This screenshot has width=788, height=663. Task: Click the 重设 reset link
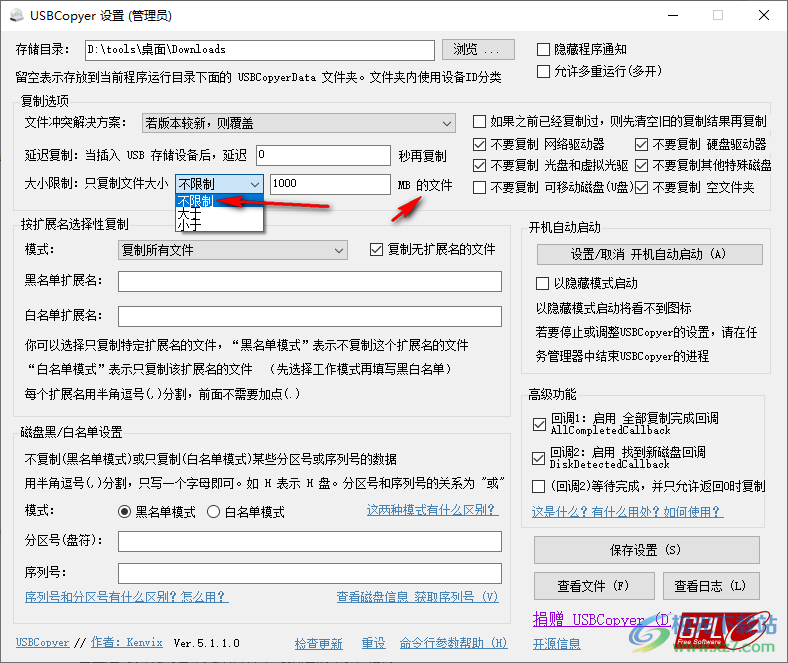pos(373,643)
